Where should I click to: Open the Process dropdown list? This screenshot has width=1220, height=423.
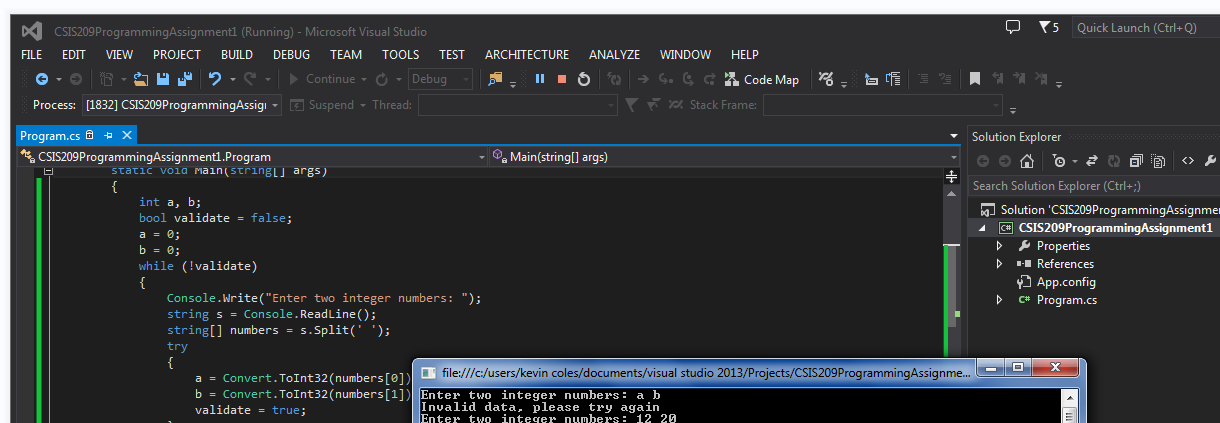tap(275, 105)
